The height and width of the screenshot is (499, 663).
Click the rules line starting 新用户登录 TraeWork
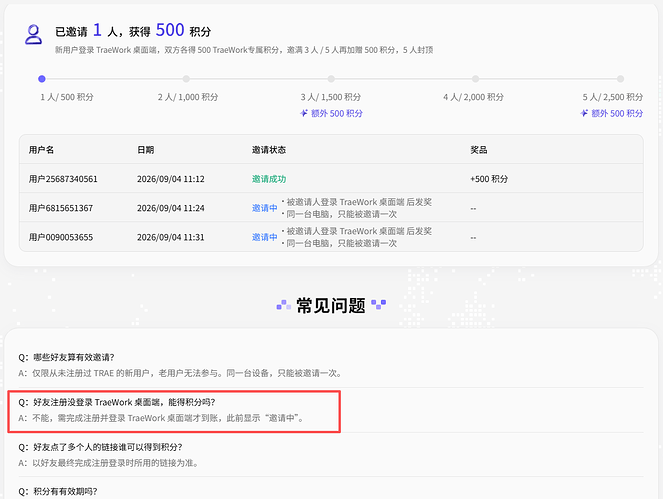pos(244,50)
